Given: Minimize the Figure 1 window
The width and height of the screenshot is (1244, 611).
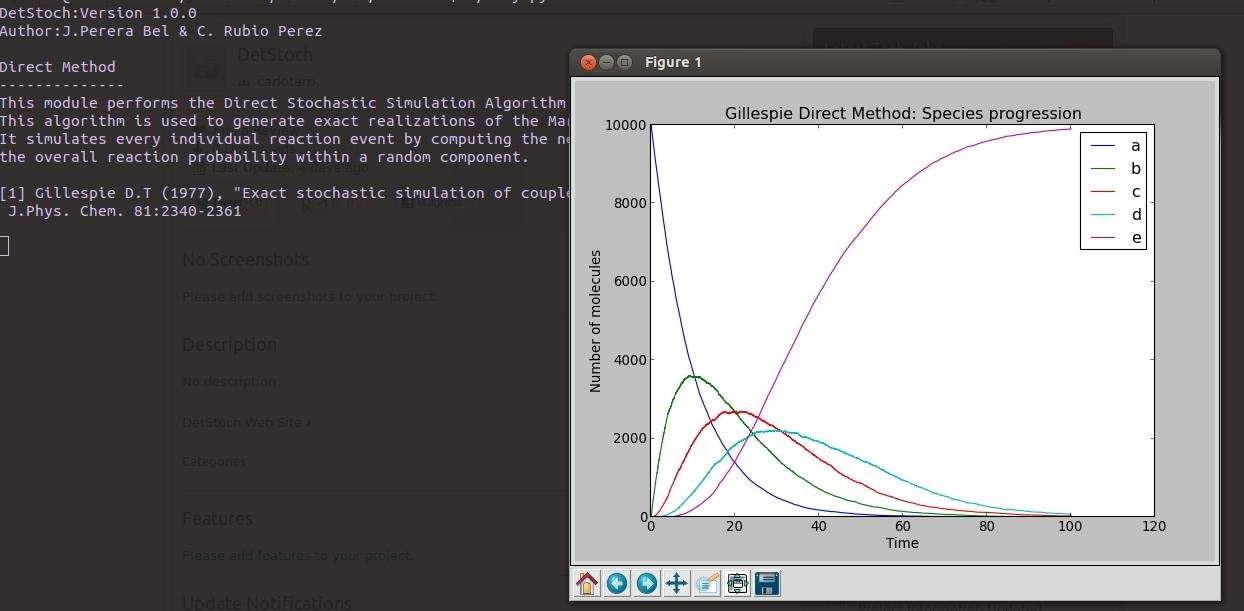Looking at the screenshot, I should [x=607, y=62].
